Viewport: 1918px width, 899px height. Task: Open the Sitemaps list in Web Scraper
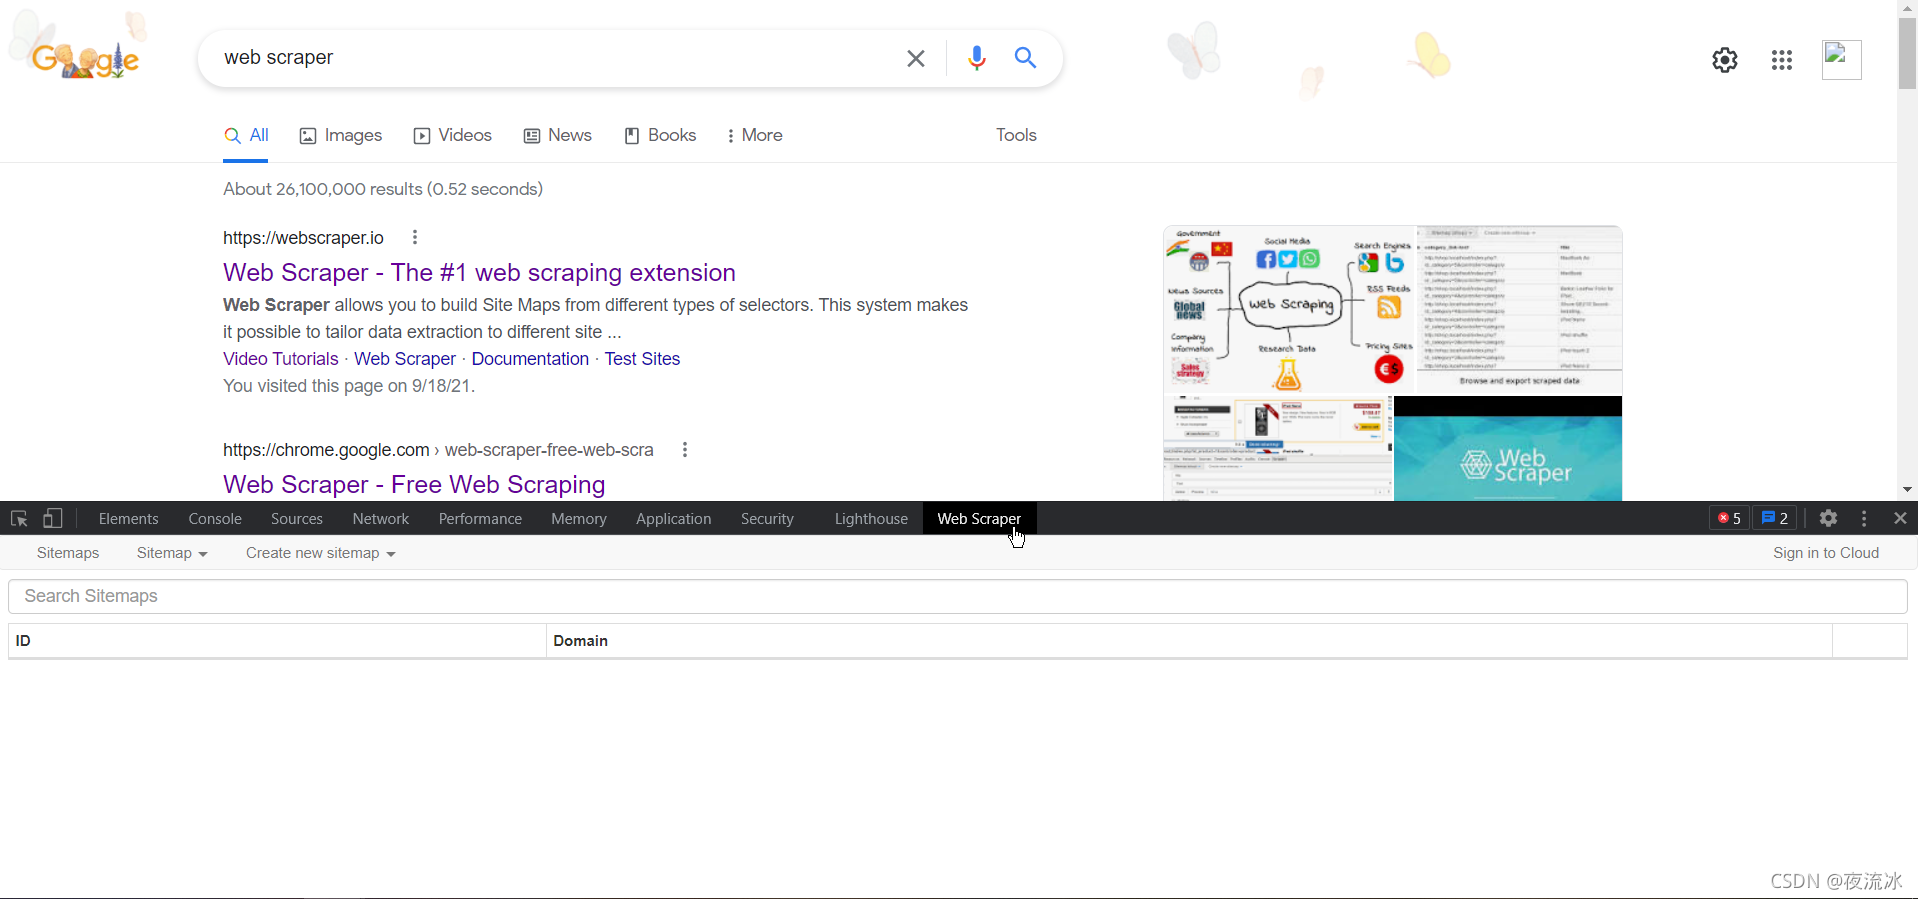tap(68, 553)
